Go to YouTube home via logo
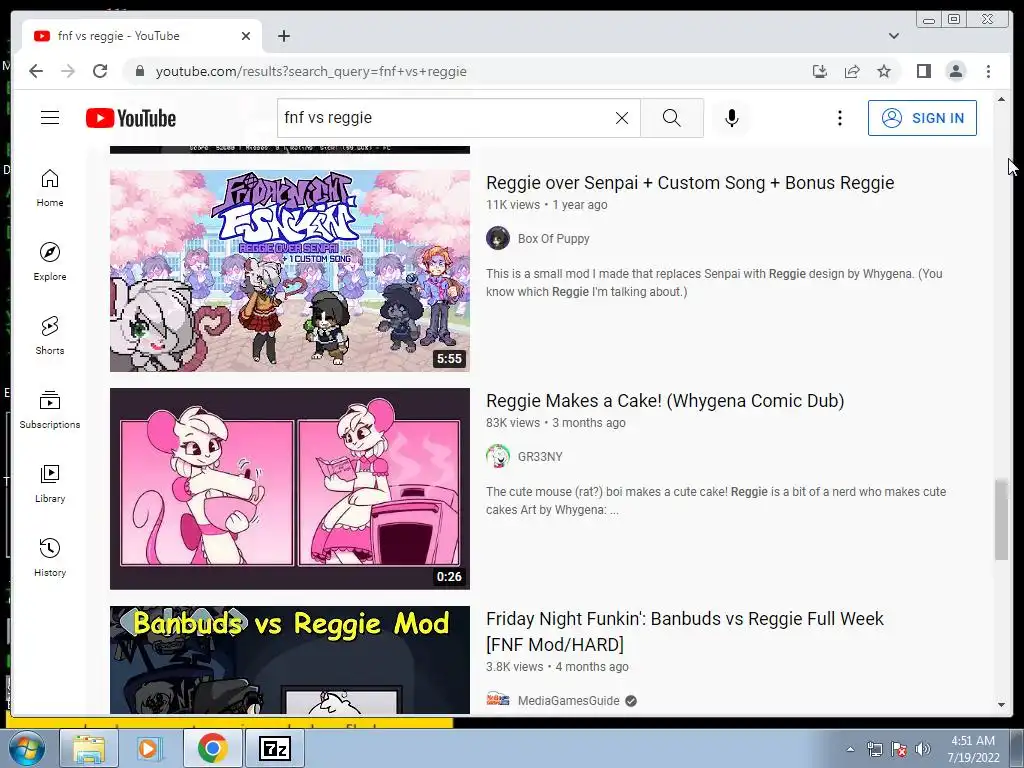Screen dimensions: 1024x768 (x=131, y=118)
